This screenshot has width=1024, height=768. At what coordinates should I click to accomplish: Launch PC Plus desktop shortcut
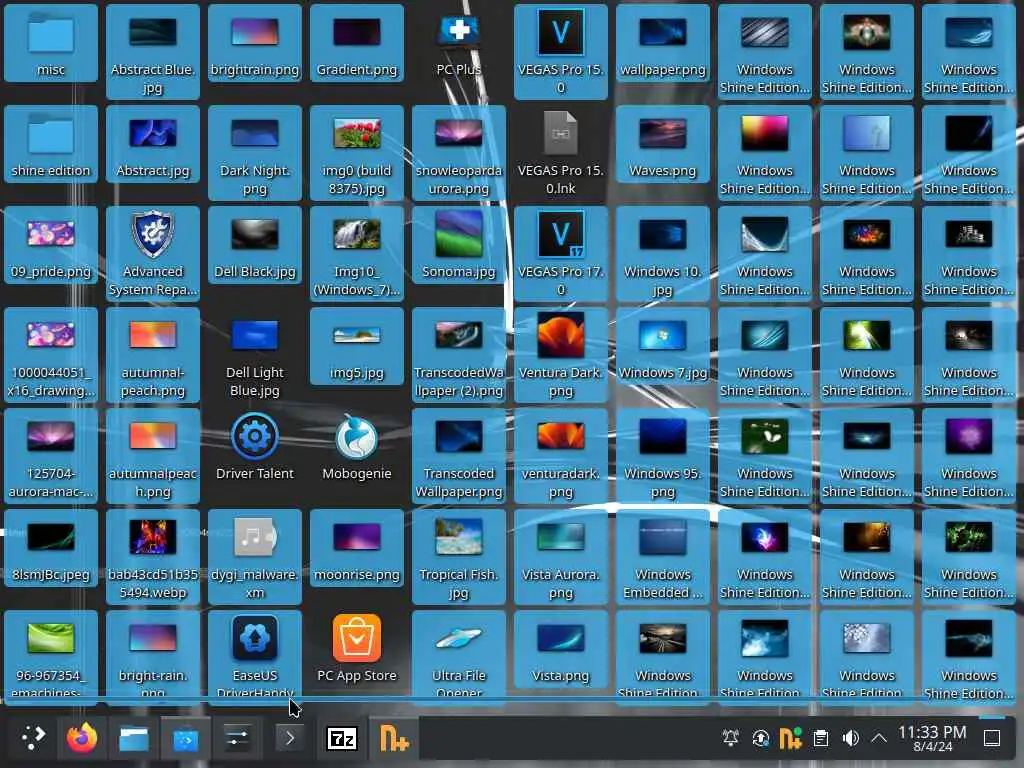click(458, 43)
